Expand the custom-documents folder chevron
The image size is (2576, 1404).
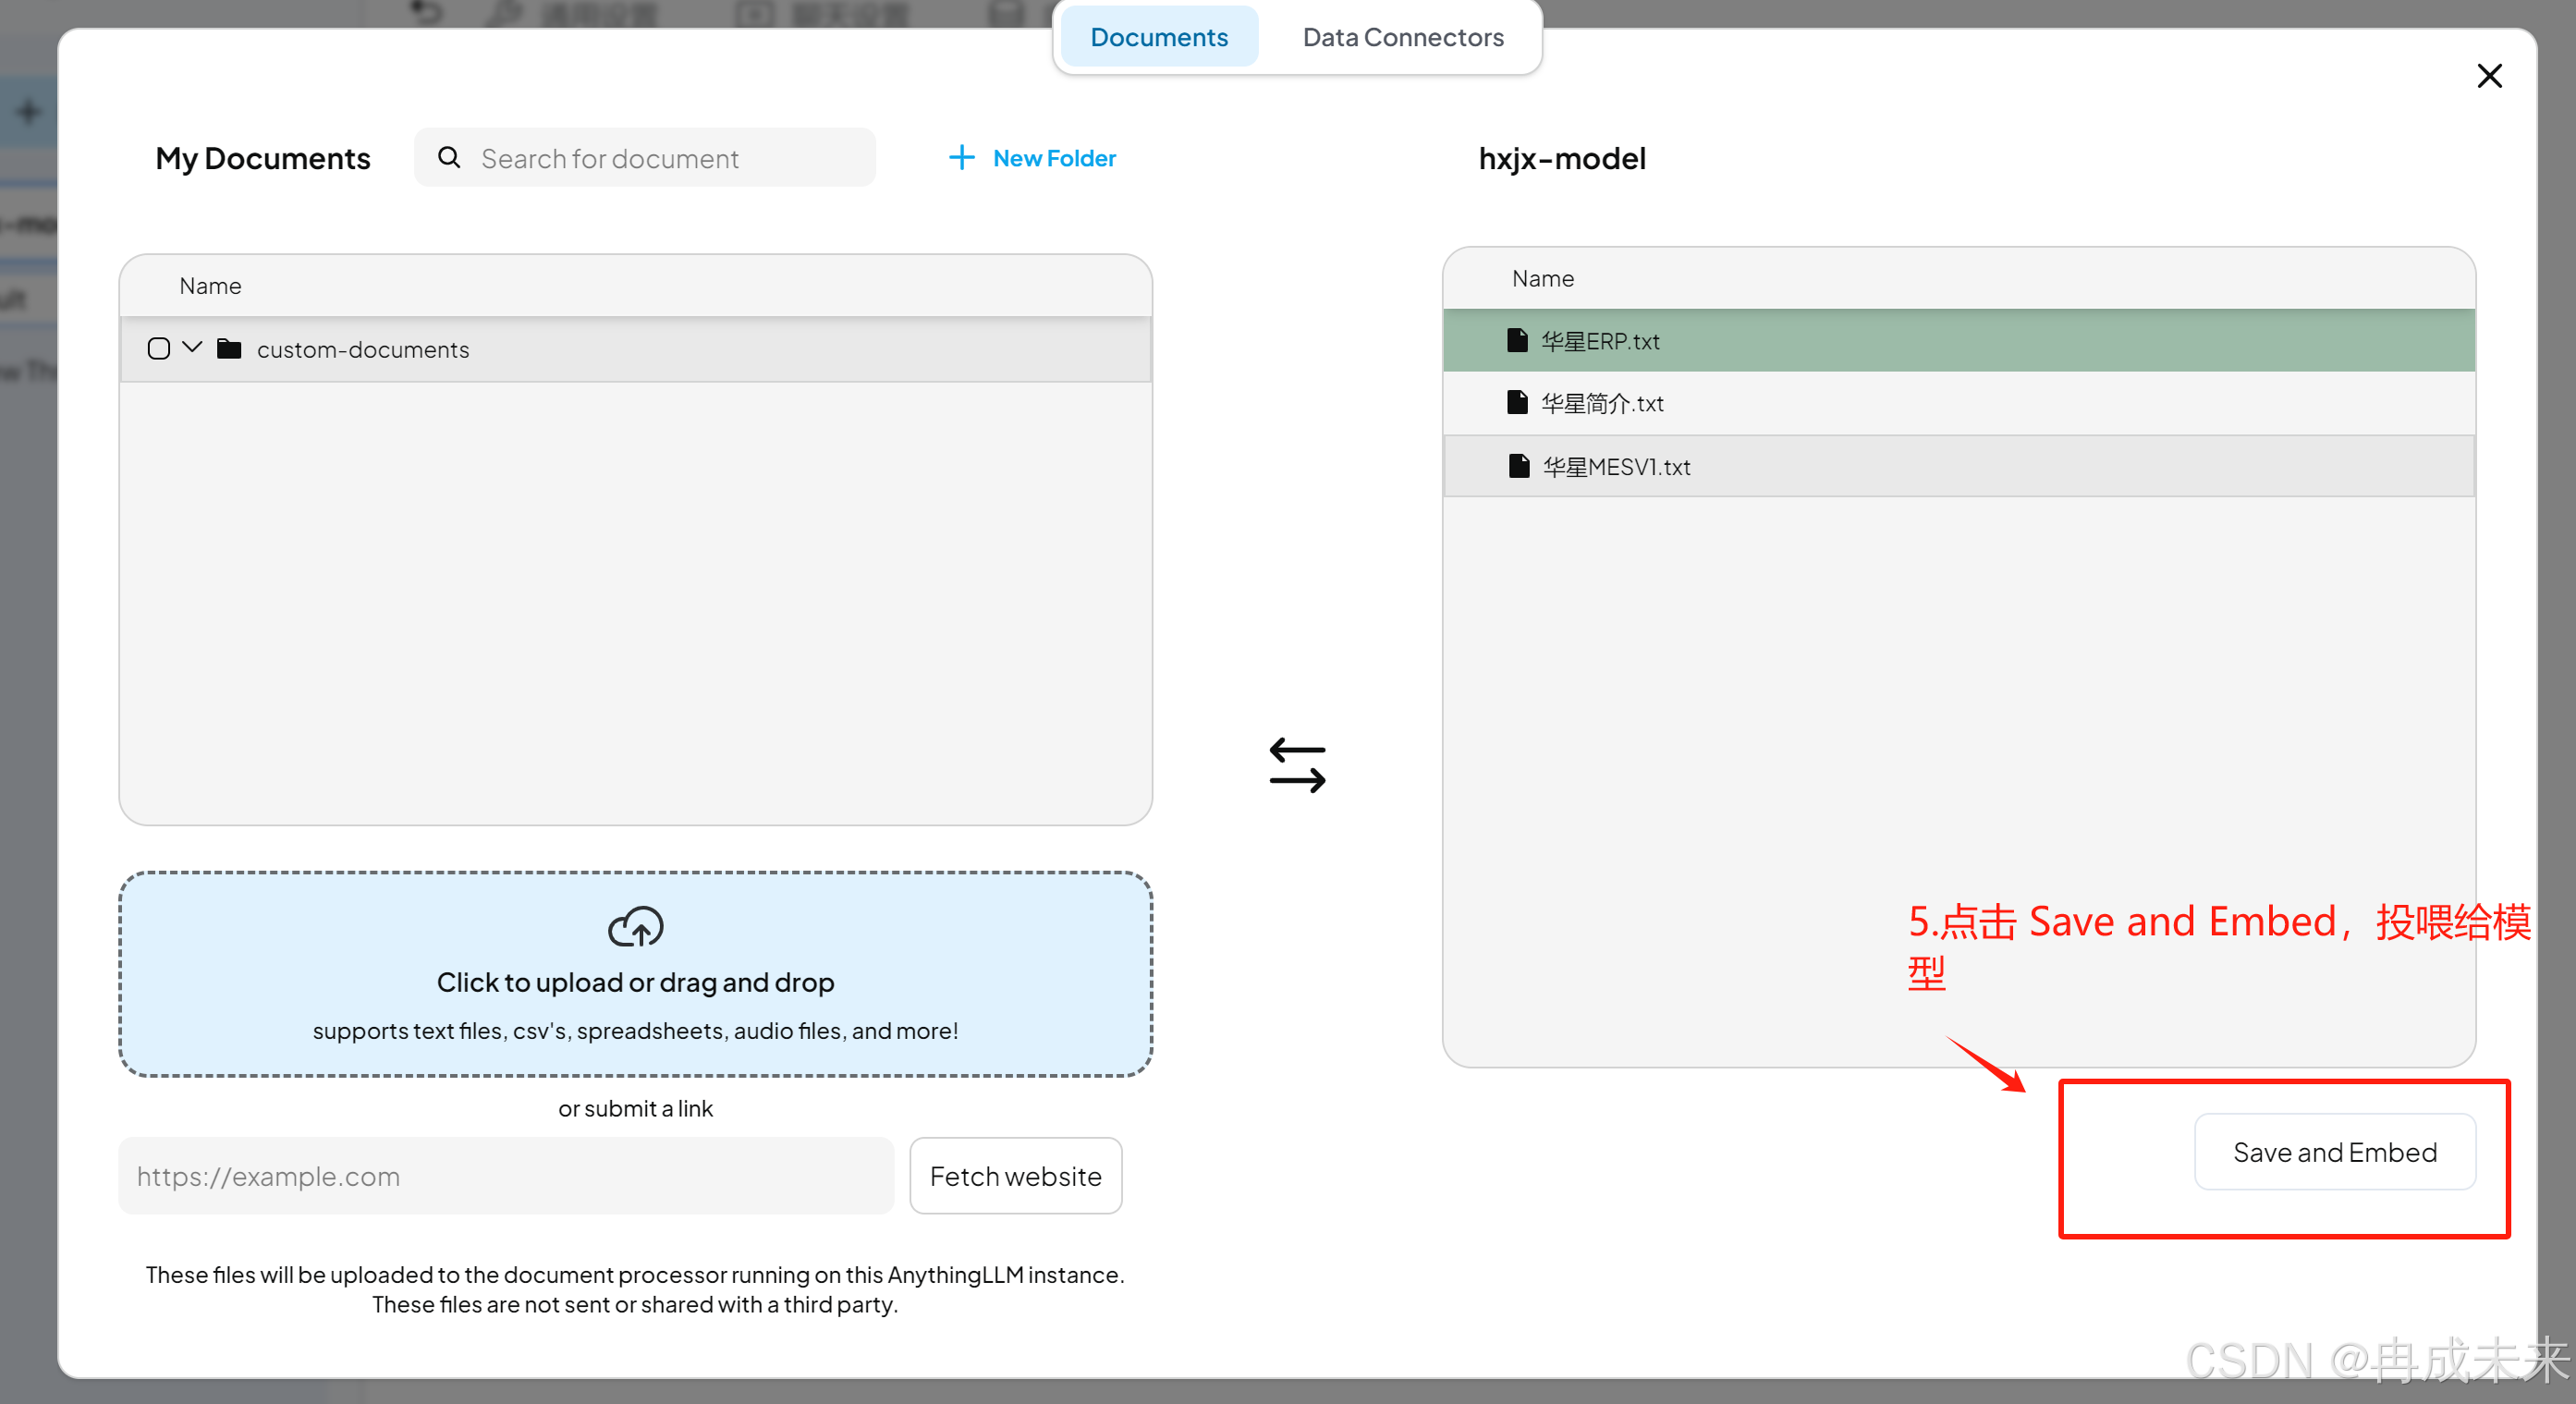pyautogui.click(x=192, y=347)
